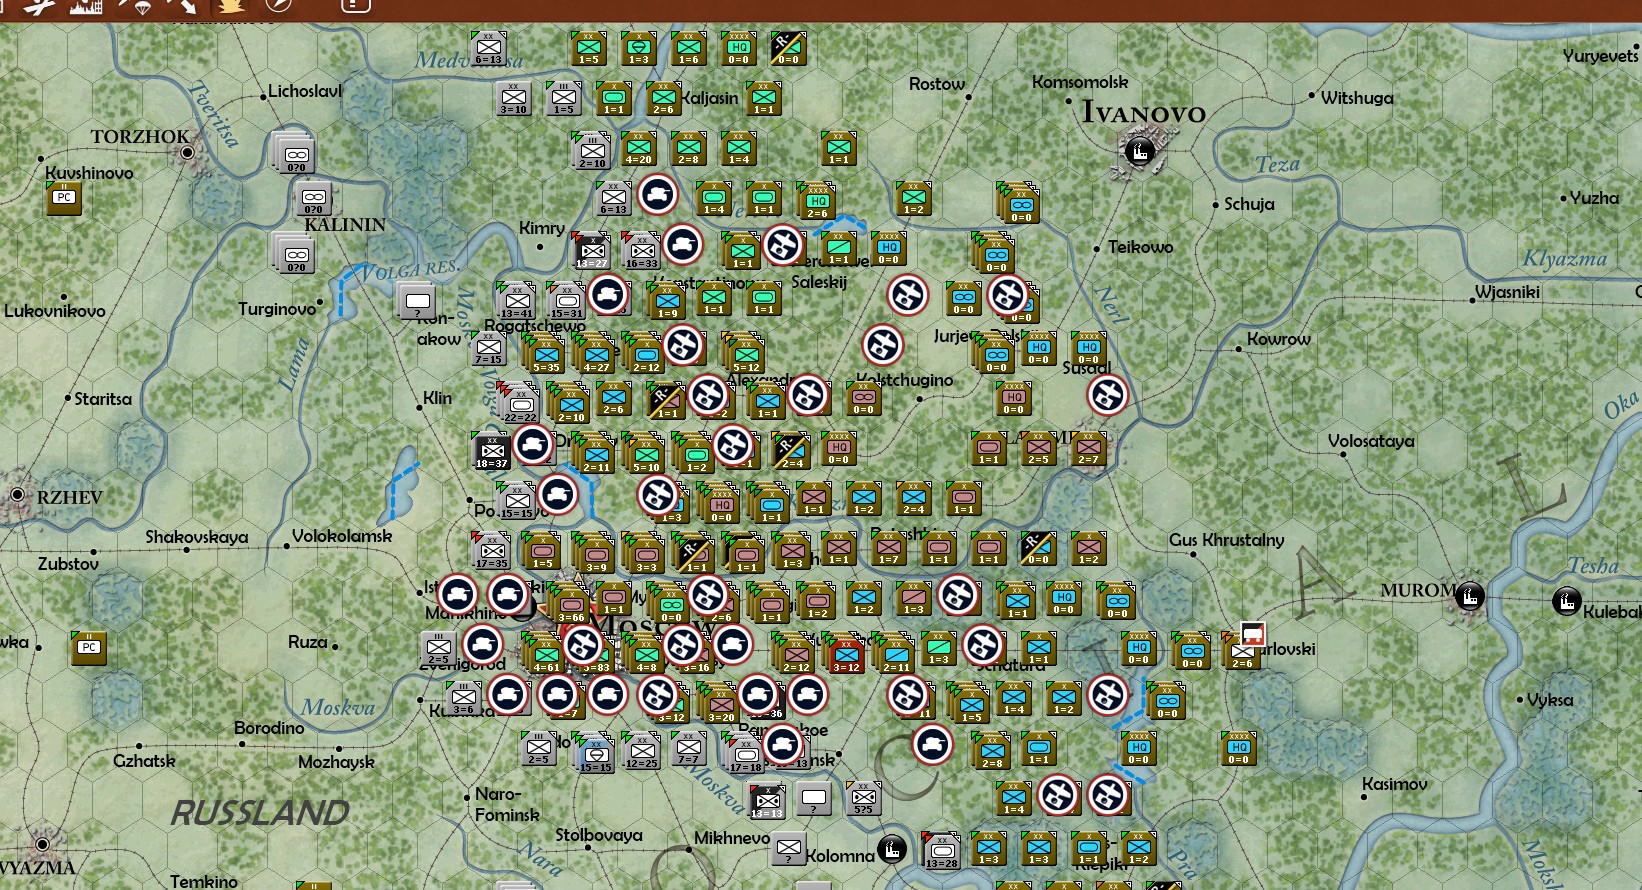Click the Volokolamsk town label
This screenshot has height=890, width=1642.
pyautogui.click(x=342, y=536)
